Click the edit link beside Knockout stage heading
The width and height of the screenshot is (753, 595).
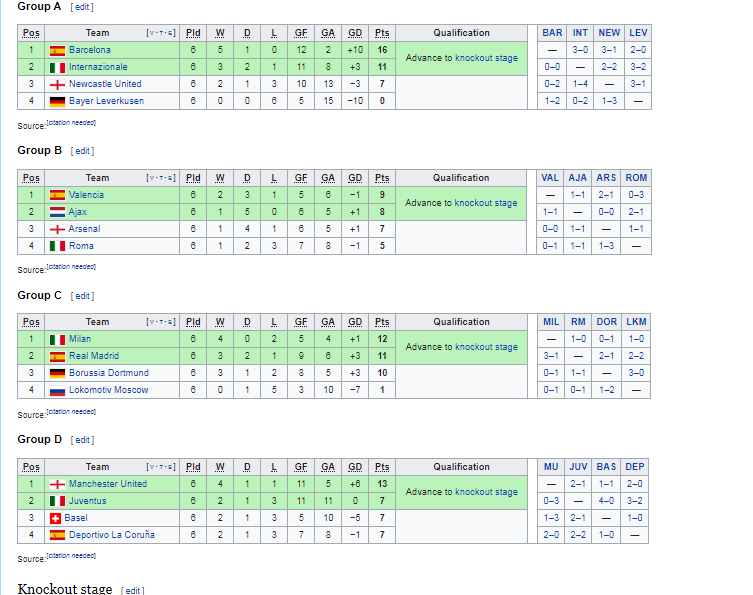point(132,590)
